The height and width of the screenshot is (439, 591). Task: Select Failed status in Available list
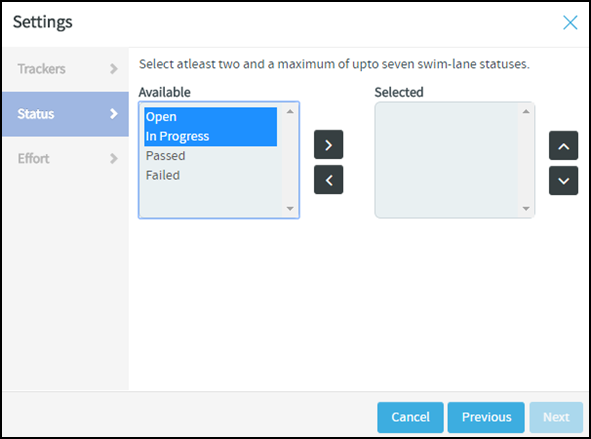(211, 176)
